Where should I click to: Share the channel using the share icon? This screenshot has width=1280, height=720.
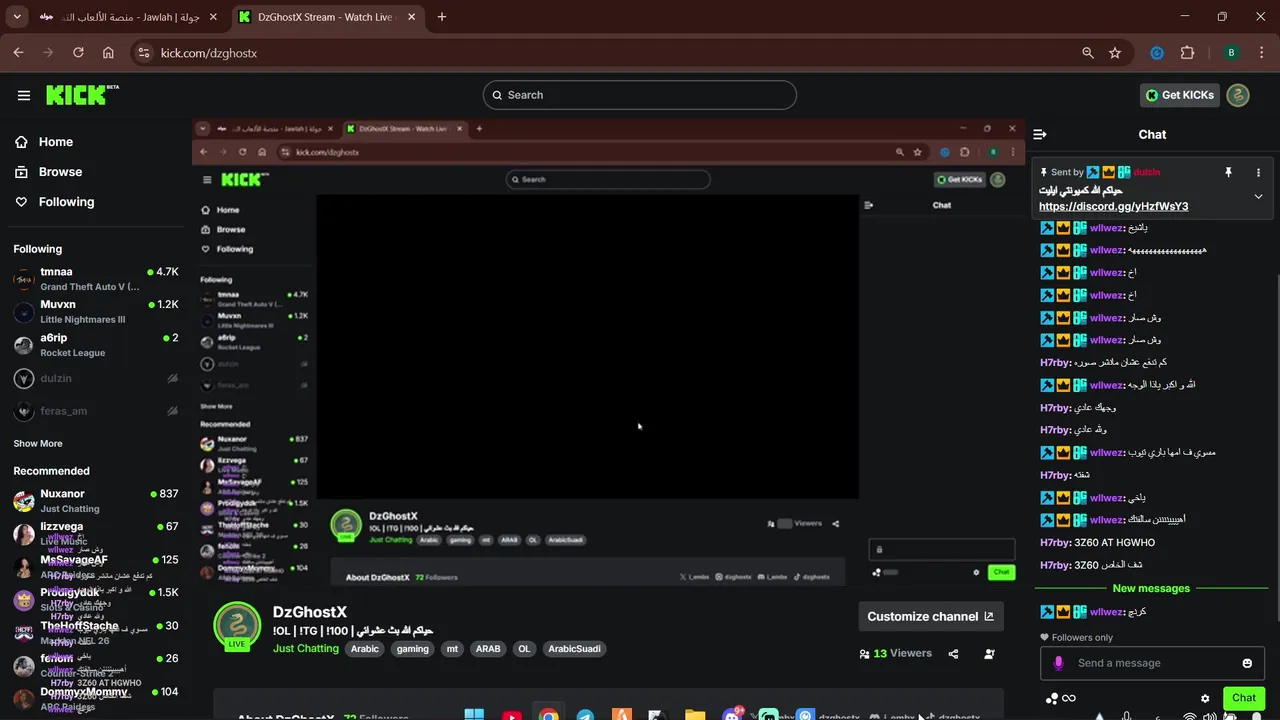coord(953,654)
